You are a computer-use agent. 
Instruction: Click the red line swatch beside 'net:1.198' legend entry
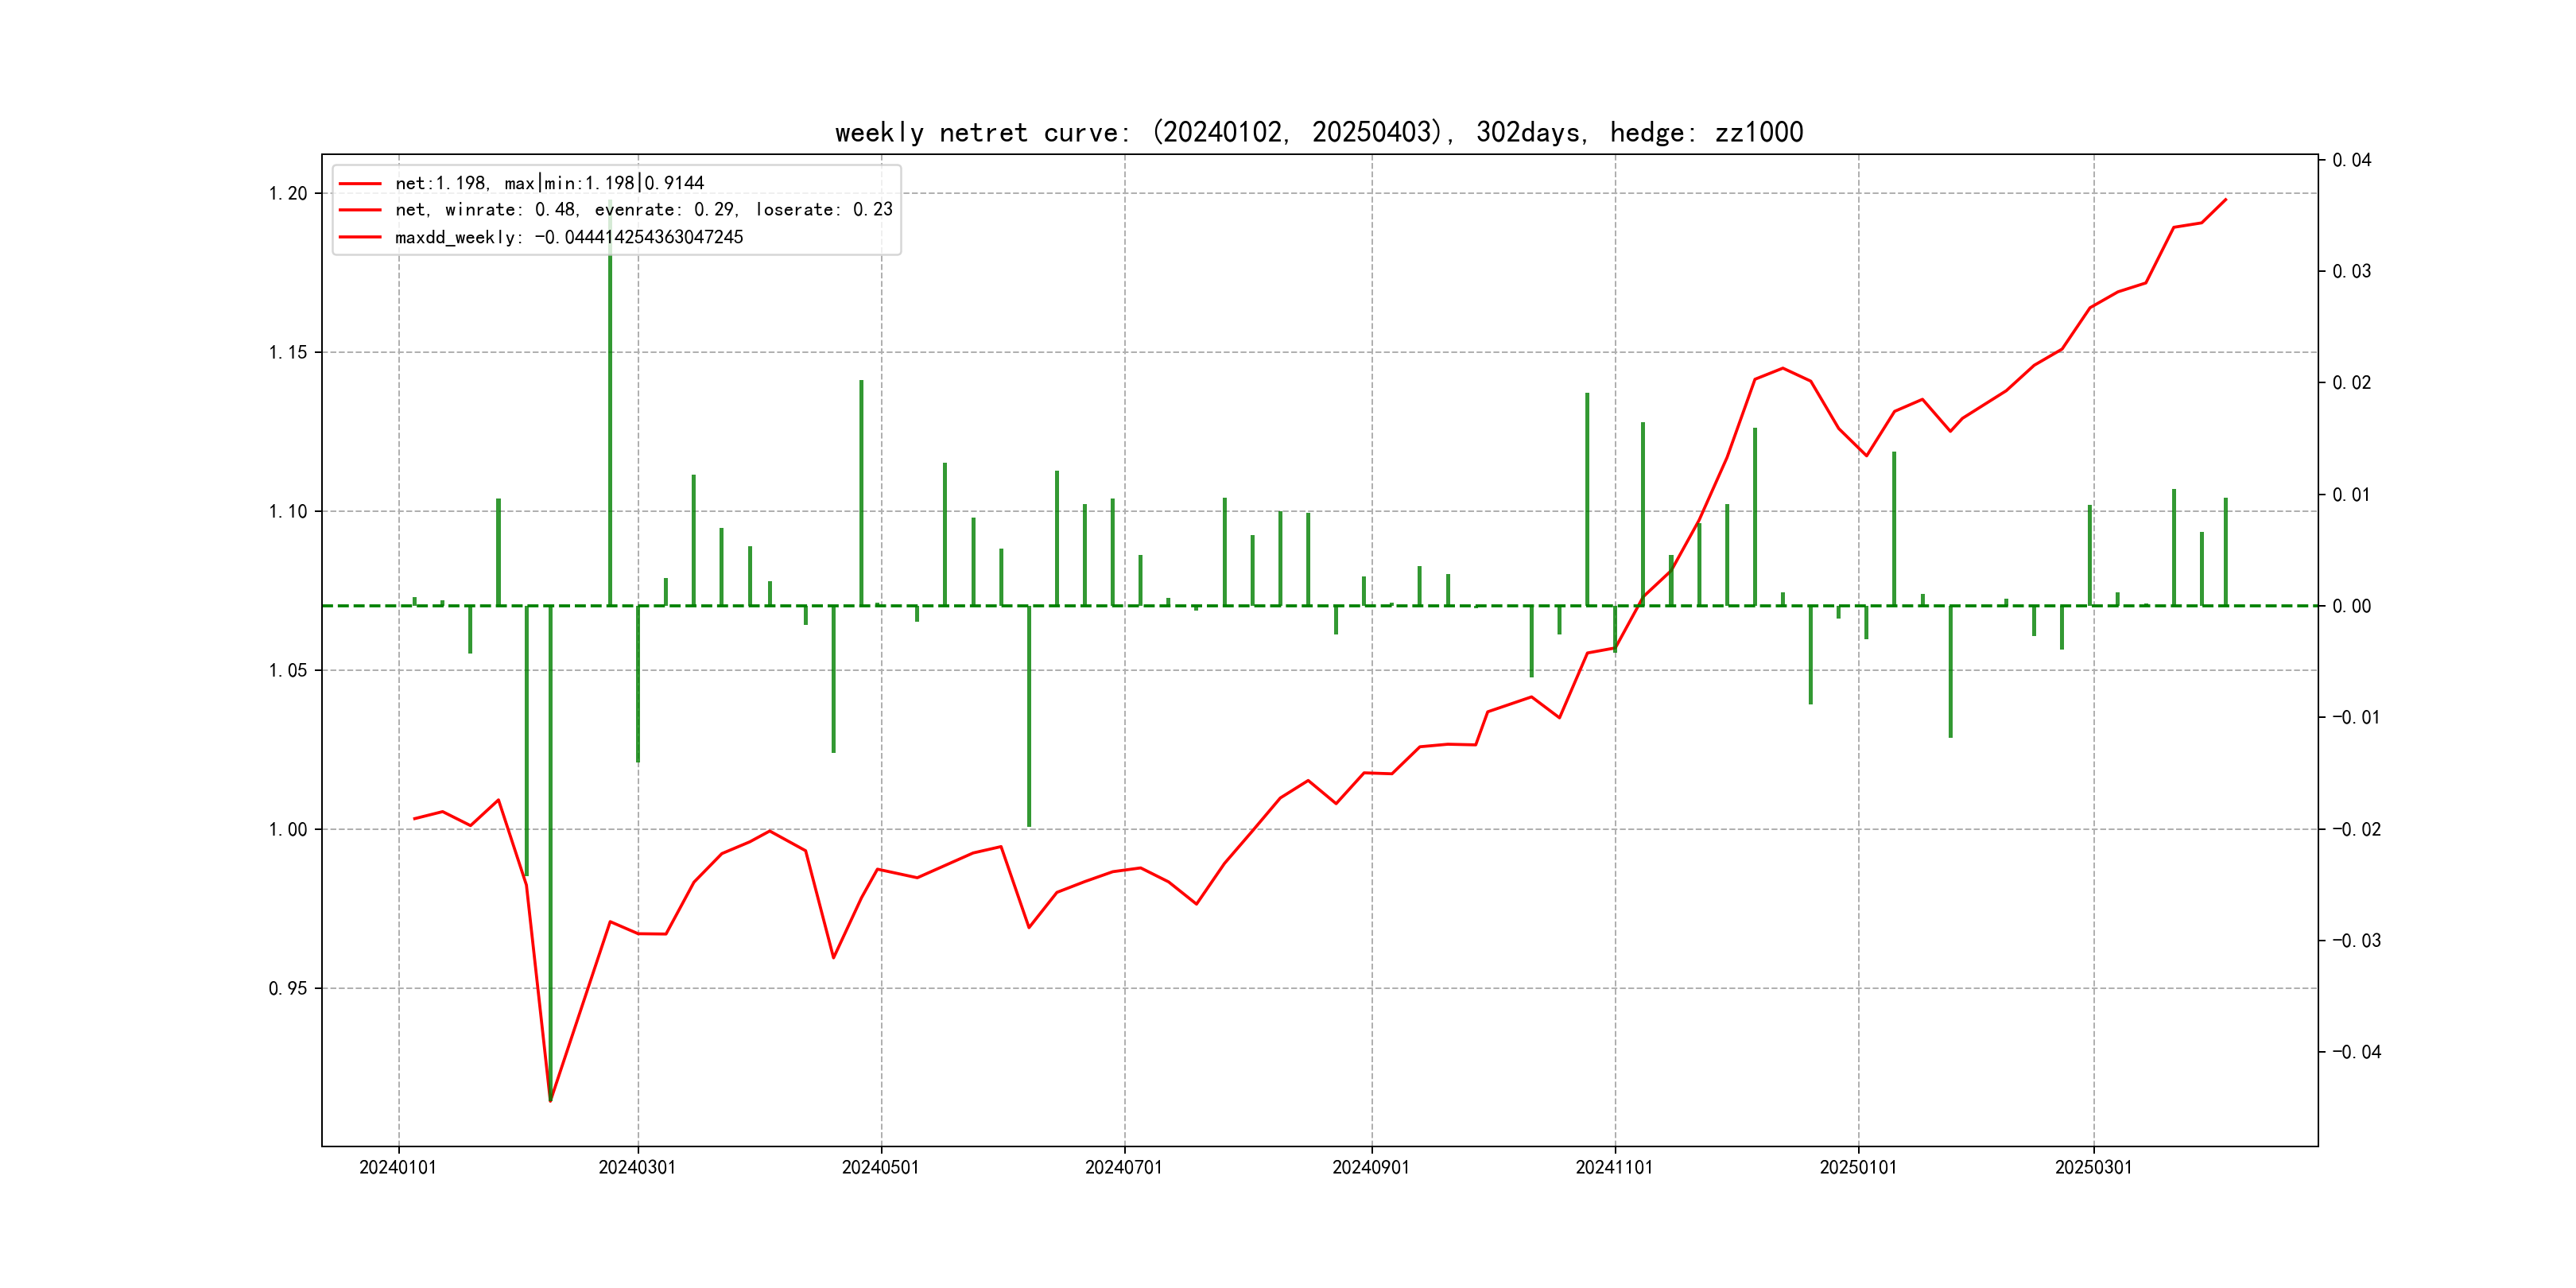coord(360,184)
